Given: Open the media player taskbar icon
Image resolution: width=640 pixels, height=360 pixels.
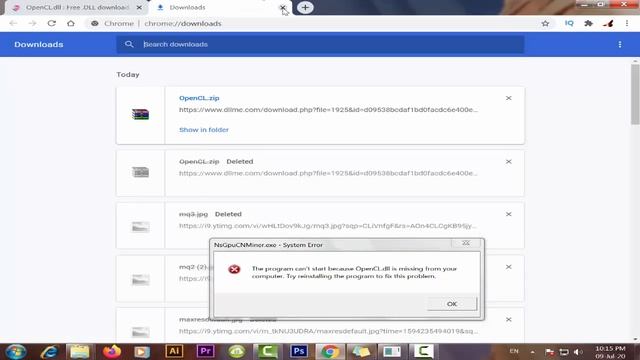Looking at the screenshot, I should coord(142,351).
